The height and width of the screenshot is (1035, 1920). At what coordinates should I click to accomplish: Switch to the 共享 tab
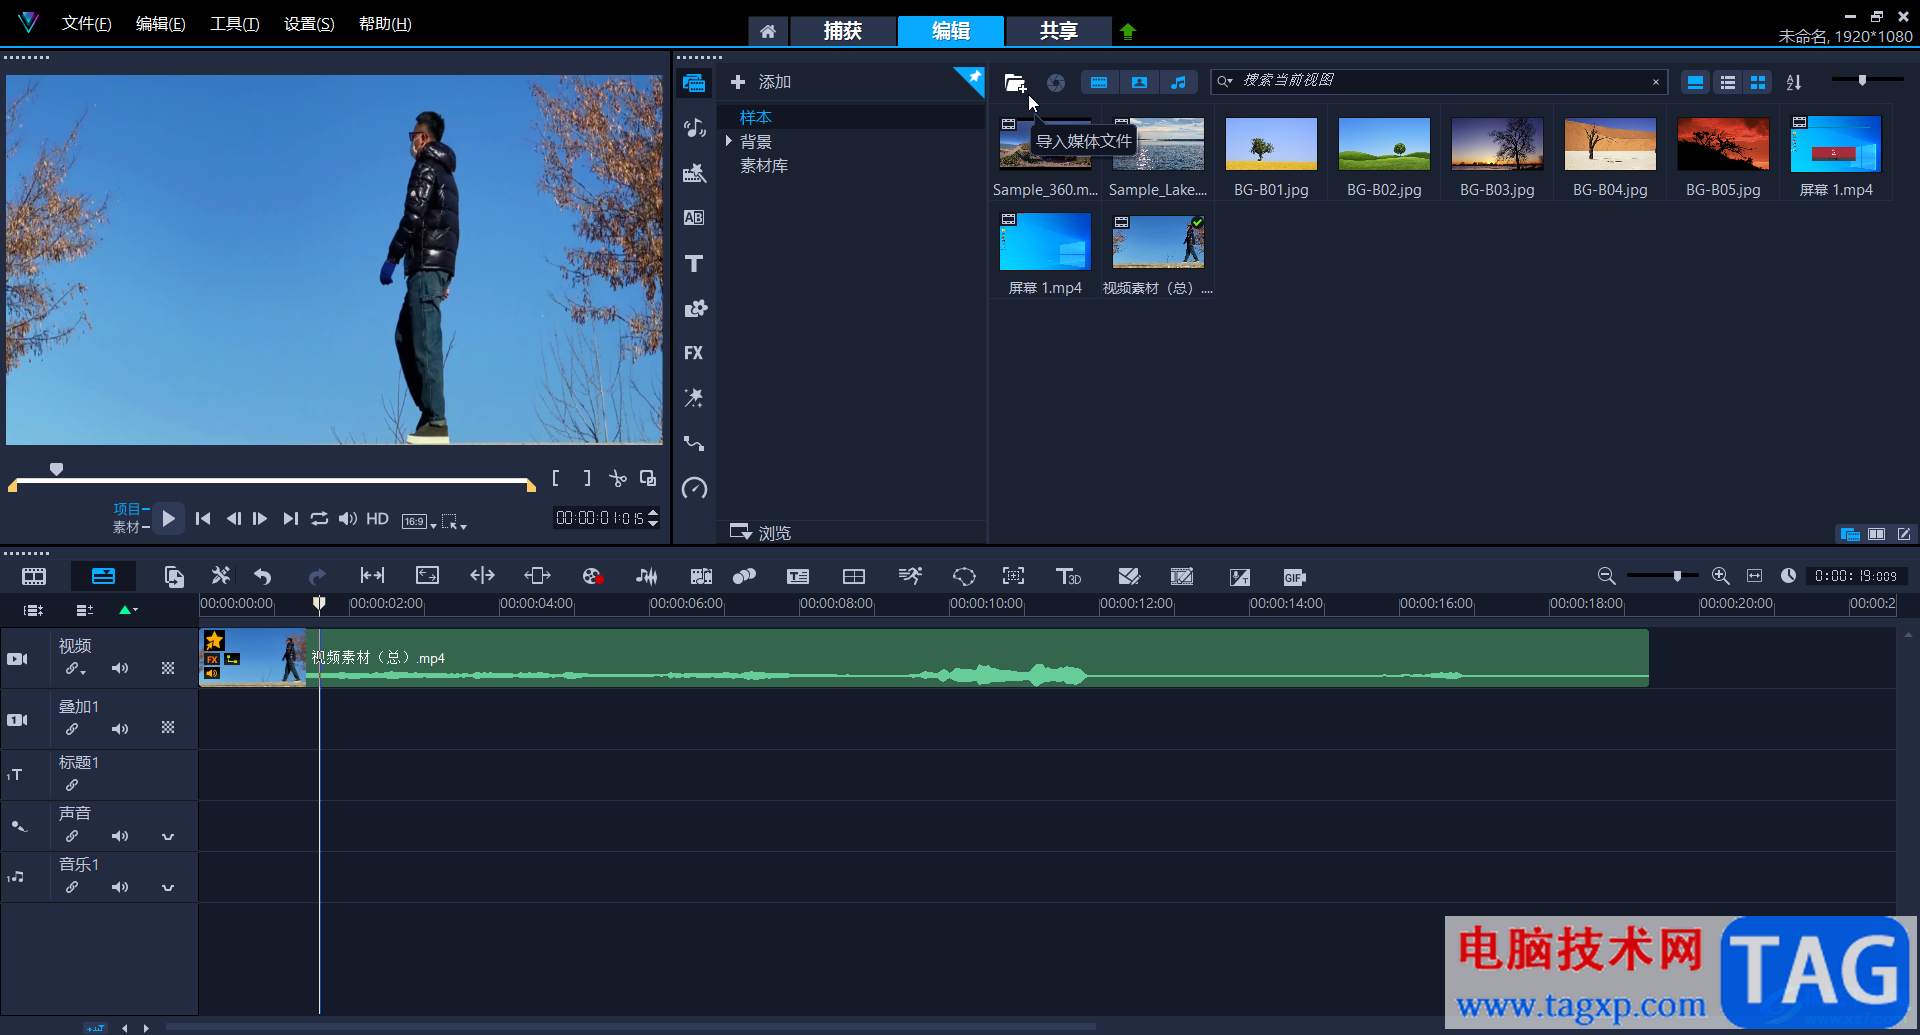[x=1058, y=31]
